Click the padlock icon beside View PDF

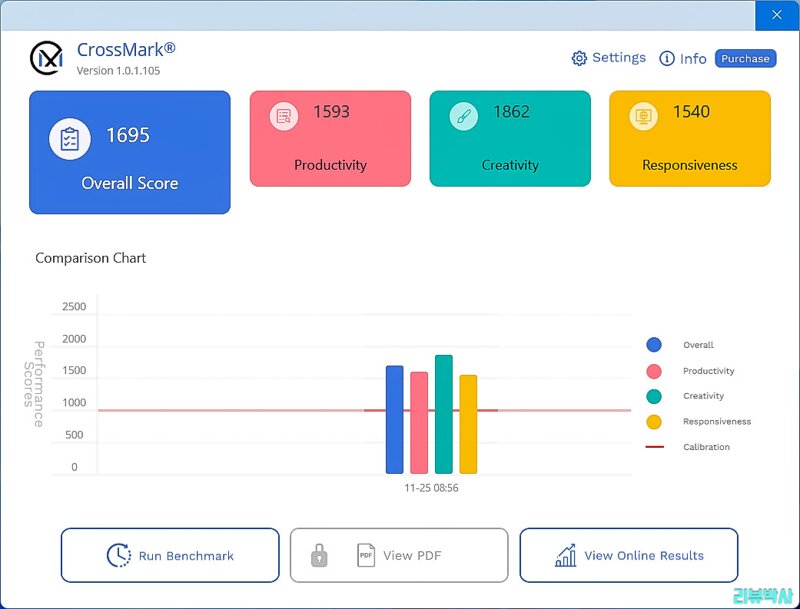pos(319,555)
